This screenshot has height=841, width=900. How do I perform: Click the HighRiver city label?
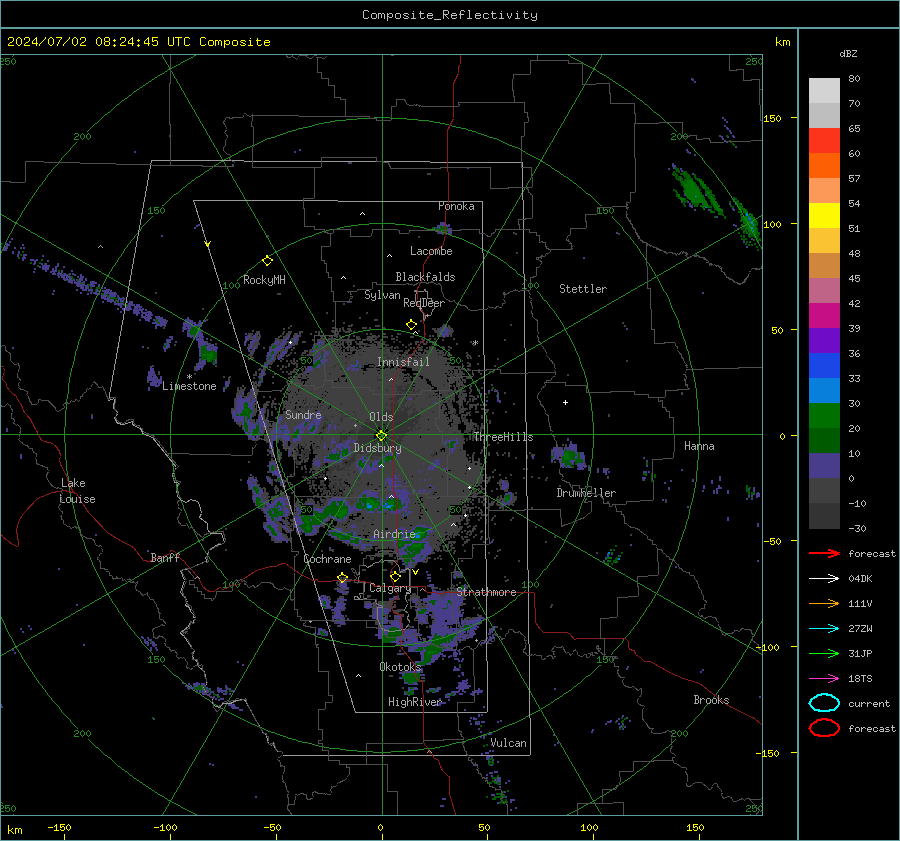click(x=414, y=702)
